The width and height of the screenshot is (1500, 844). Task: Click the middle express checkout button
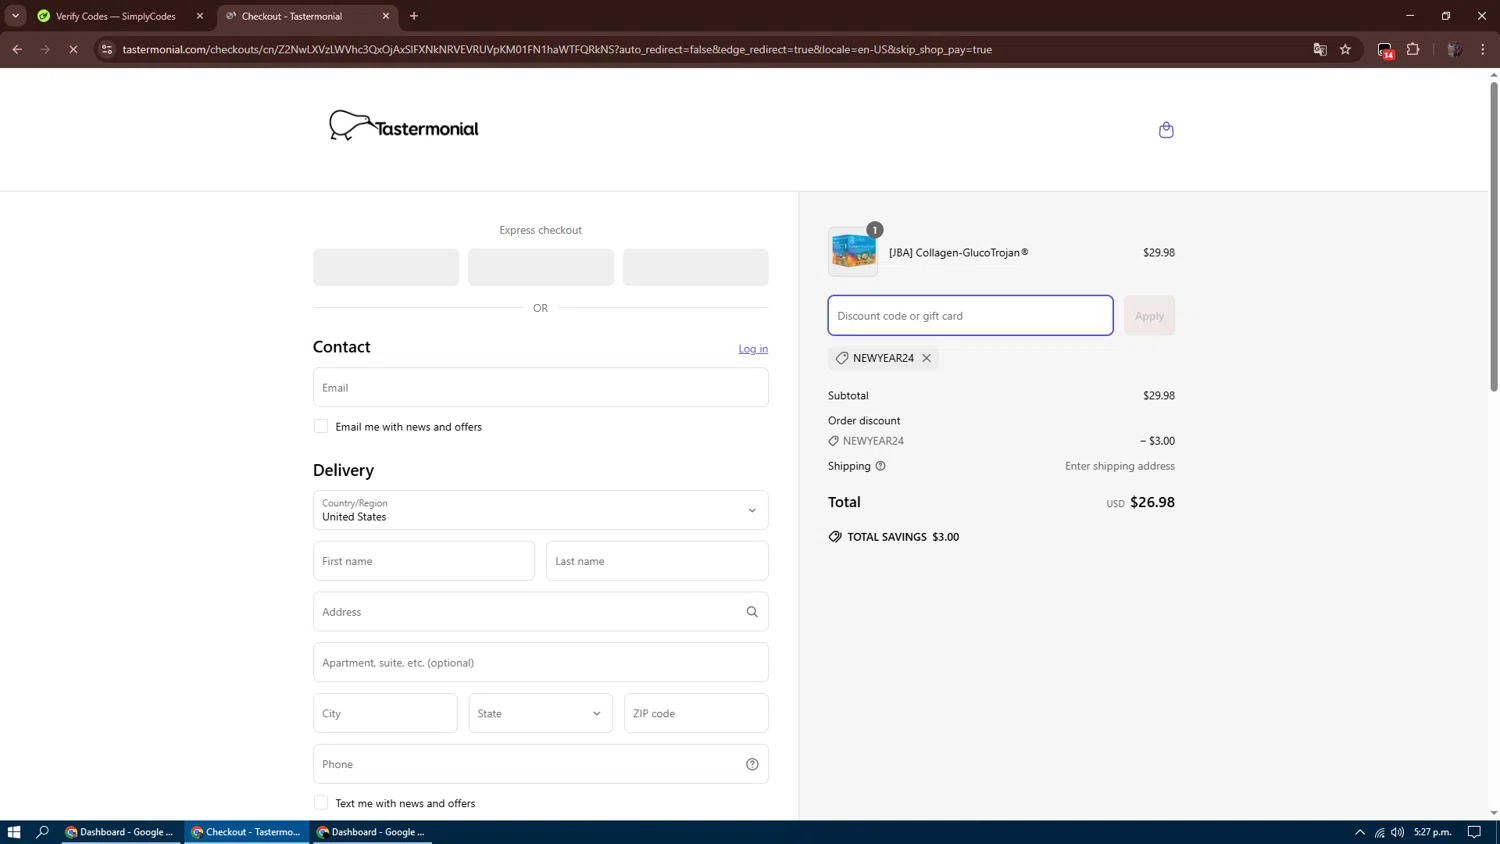tap(541, 267)
